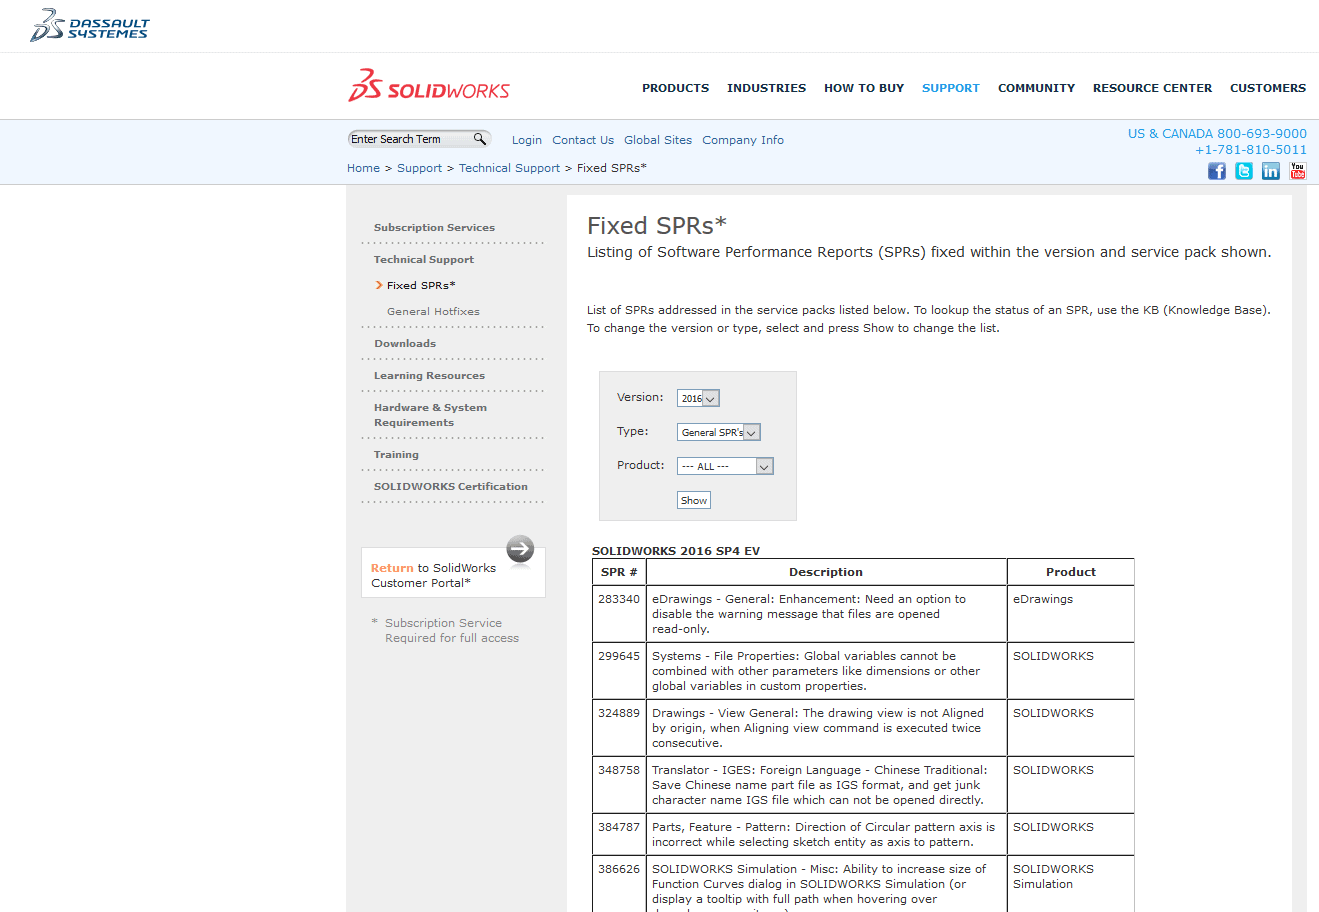Click the Home breadcrumb link
Screen dimensions: 1319x912
click(363, 168)
